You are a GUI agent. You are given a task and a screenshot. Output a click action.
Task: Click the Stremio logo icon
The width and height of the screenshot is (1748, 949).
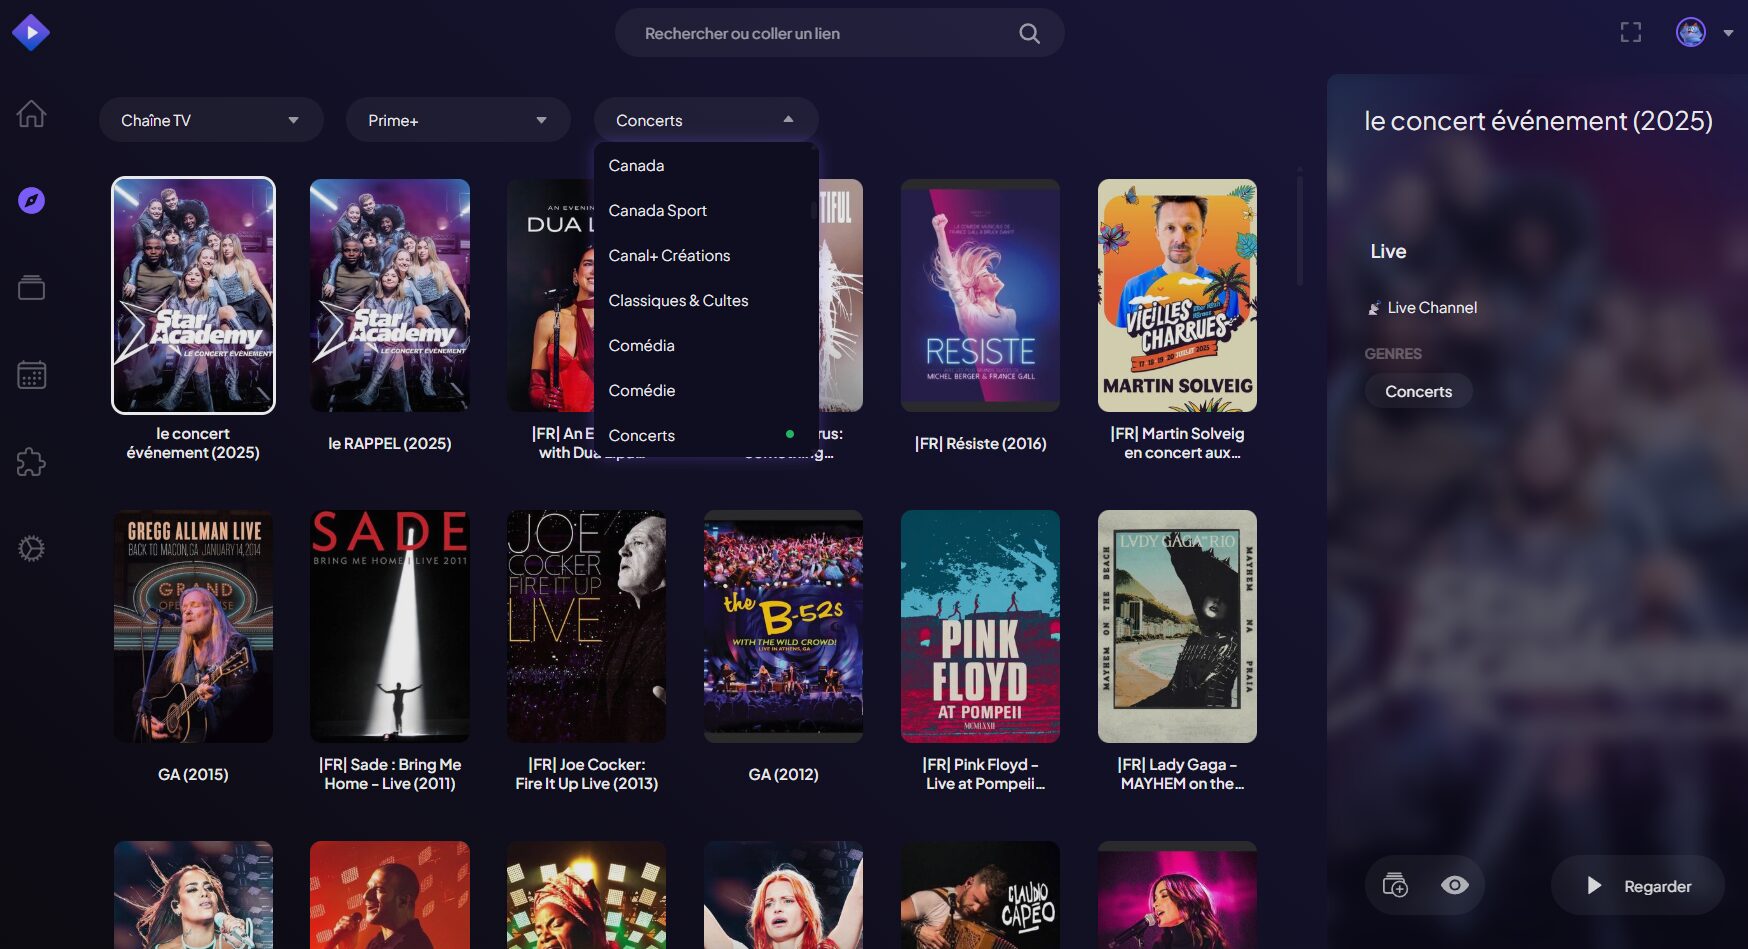coord(31,33)
